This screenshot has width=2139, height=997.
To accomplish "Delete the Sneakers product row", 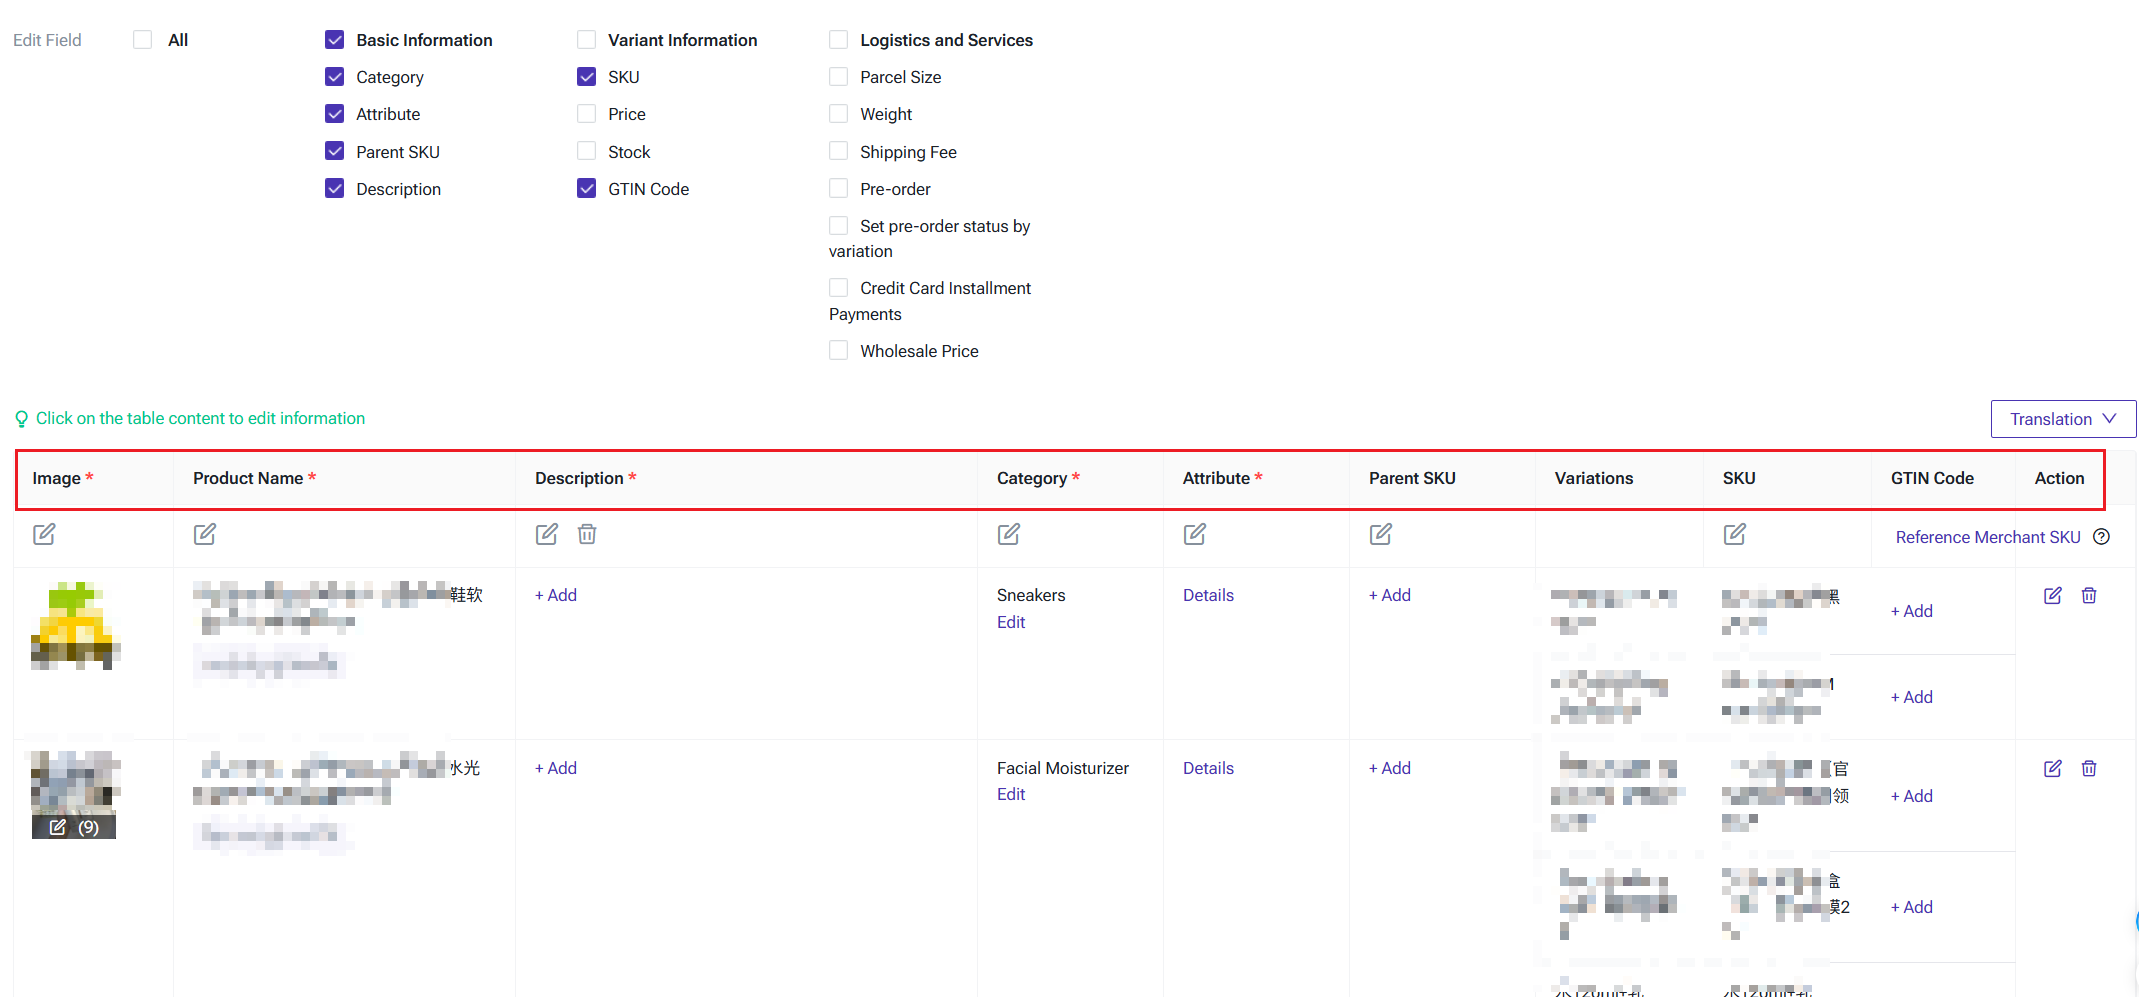I will pos(2089,595).
